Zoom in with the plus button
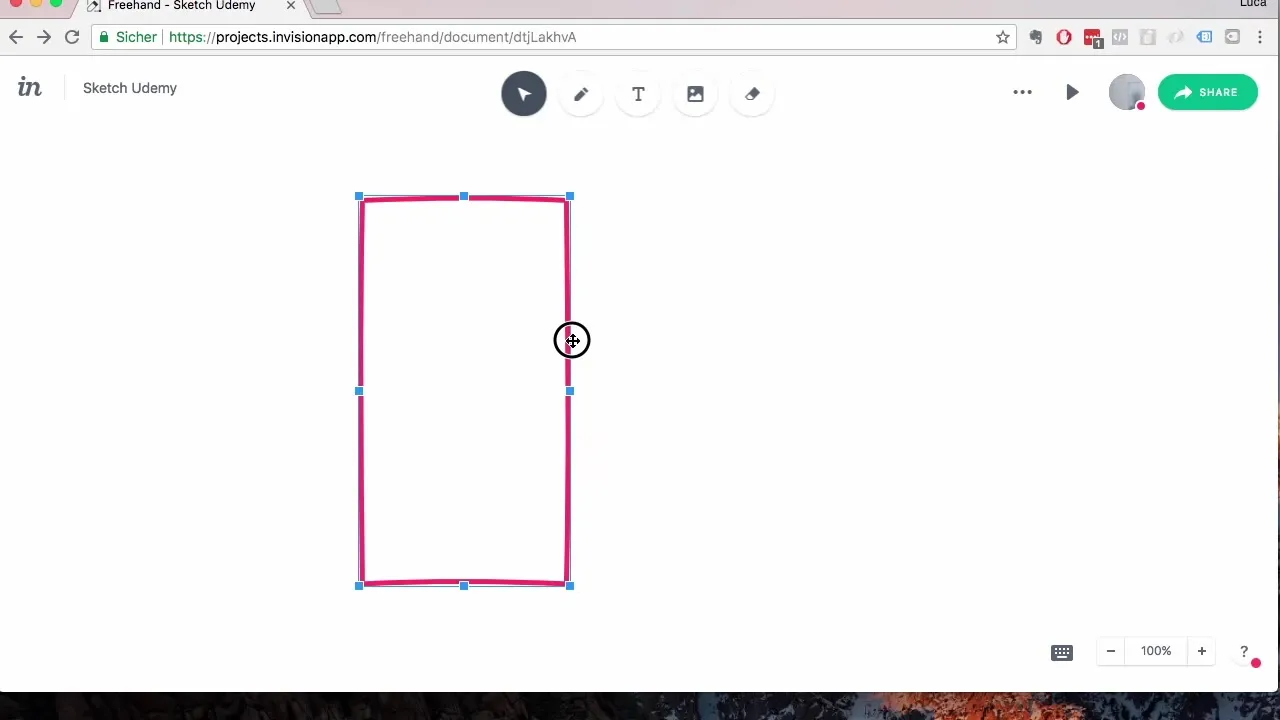Screen dimensions: 1280x720 pos(1202,651)
